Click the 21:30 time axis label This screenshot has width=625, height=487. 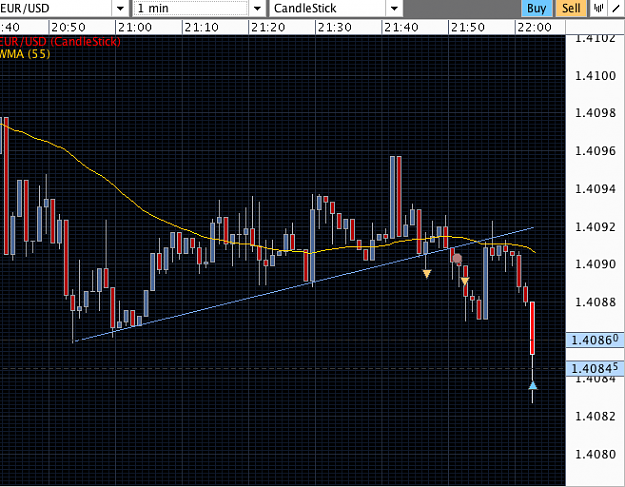(x=334, y=27)
